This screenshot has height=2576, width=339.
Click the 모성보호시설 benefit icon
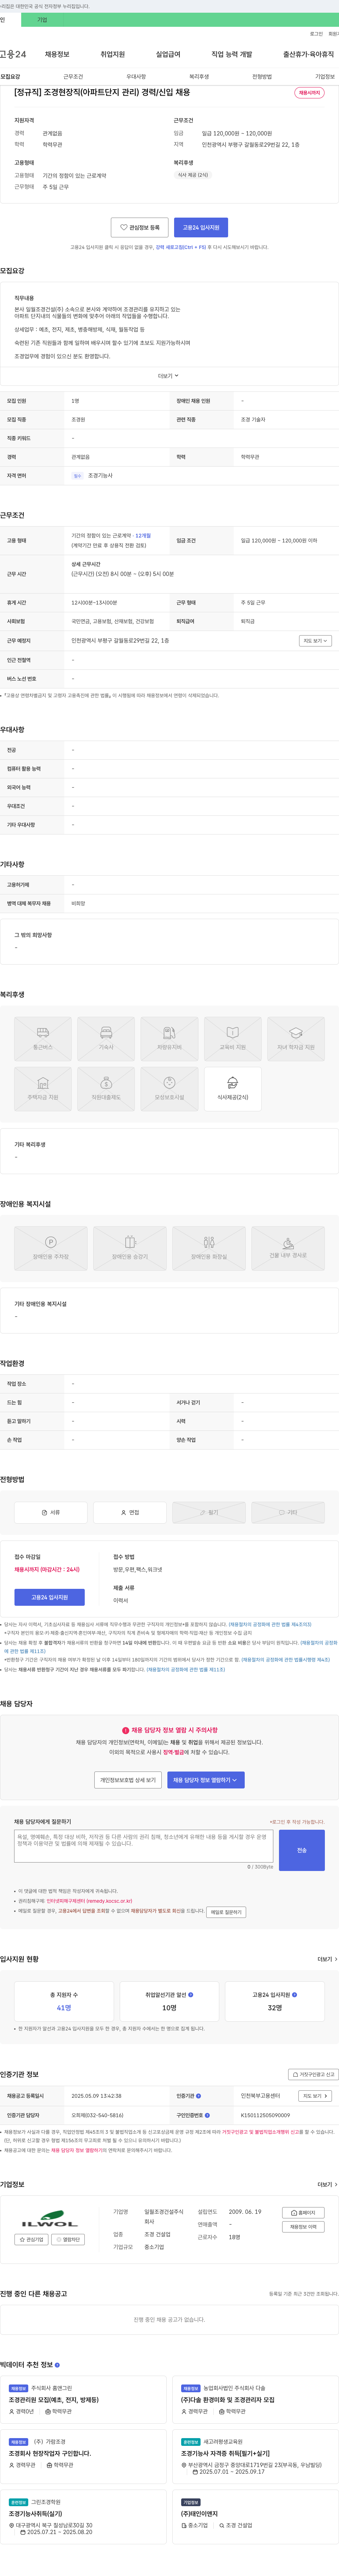click(x=169, y=1089)
